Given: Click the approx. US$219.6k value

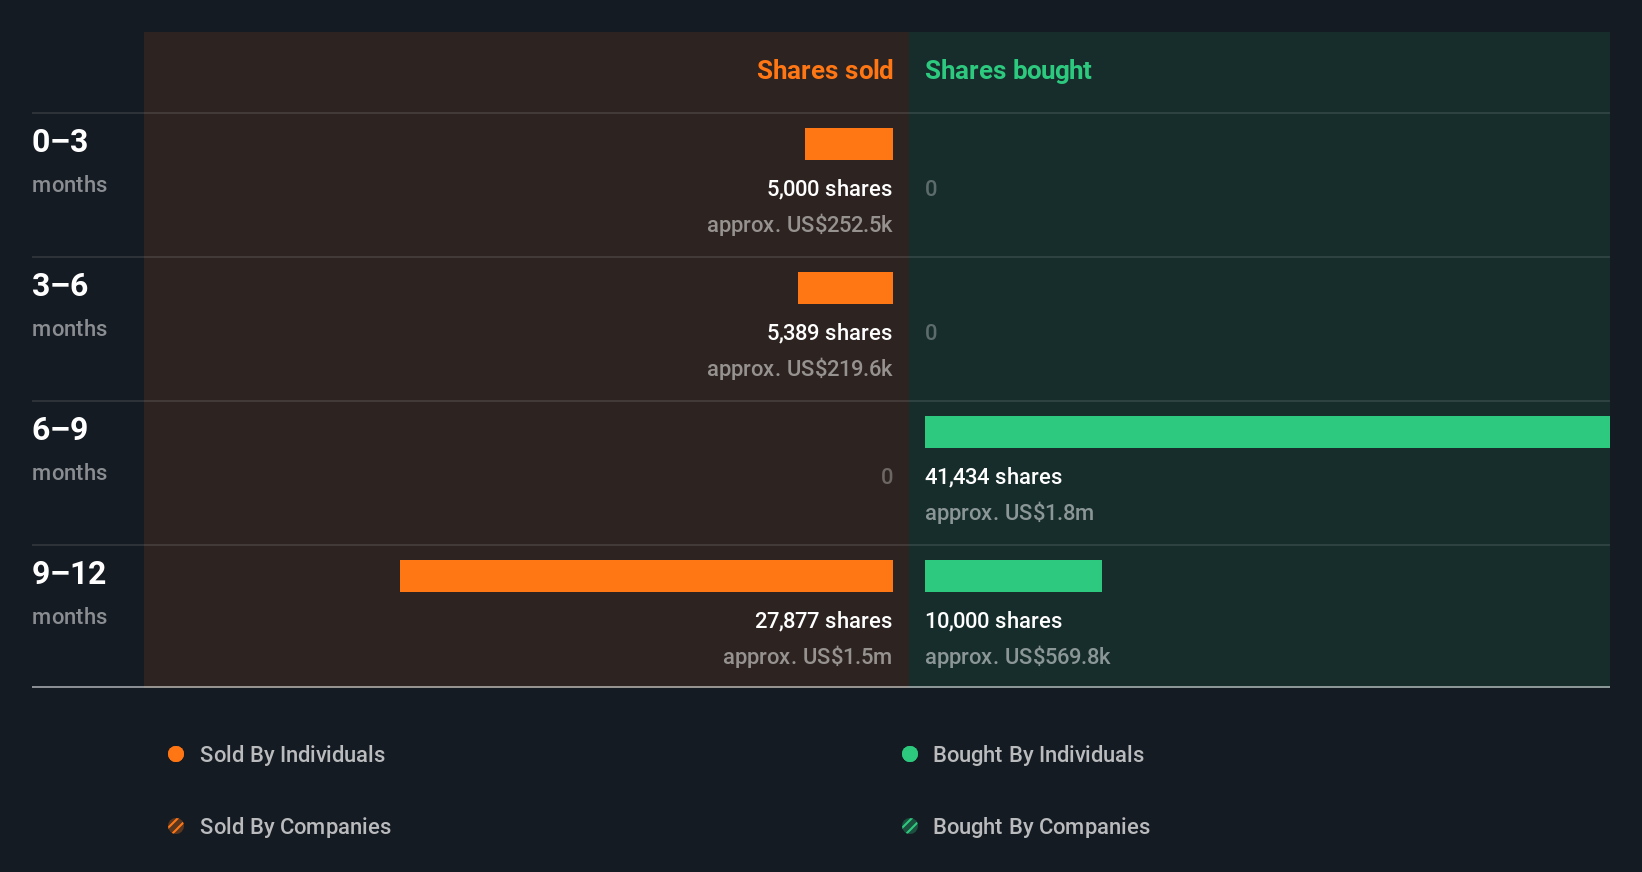Looking at the screenshot, I should [799, 368].
